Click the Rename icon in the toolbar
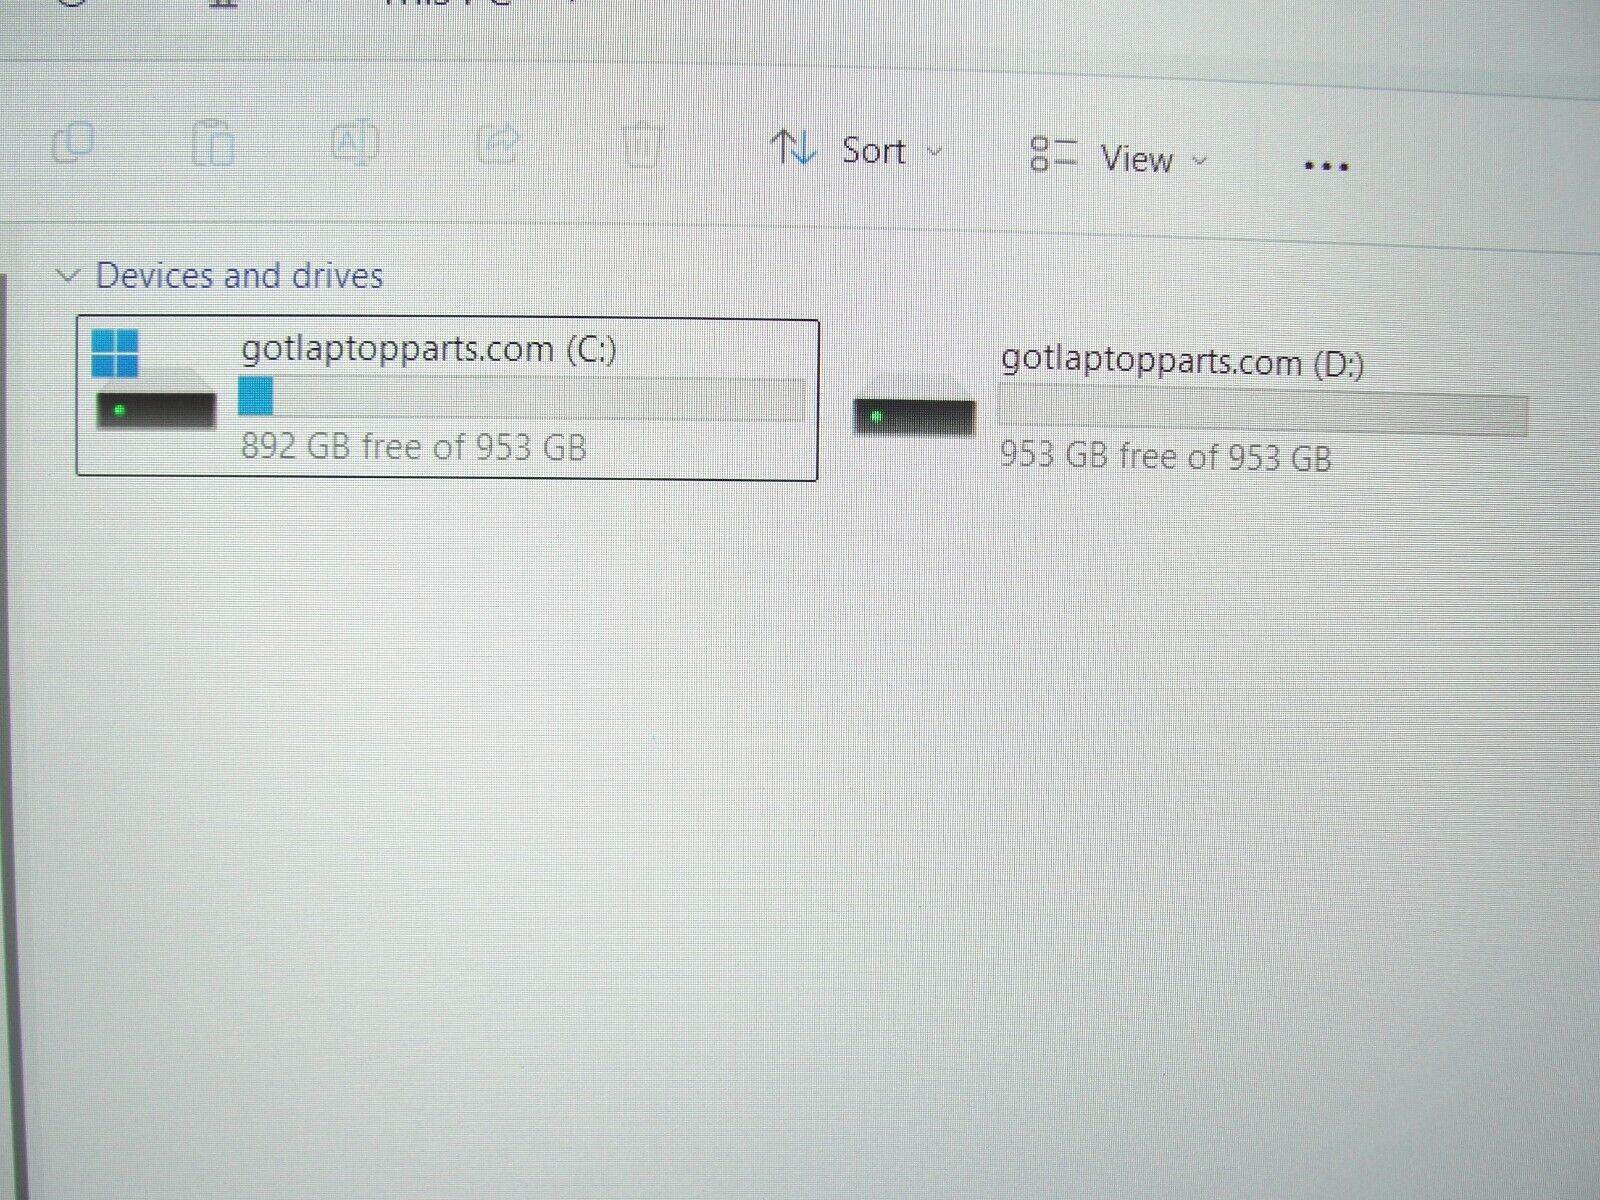This screenshot has width=1600, height=1200. (x=355, y=142)
